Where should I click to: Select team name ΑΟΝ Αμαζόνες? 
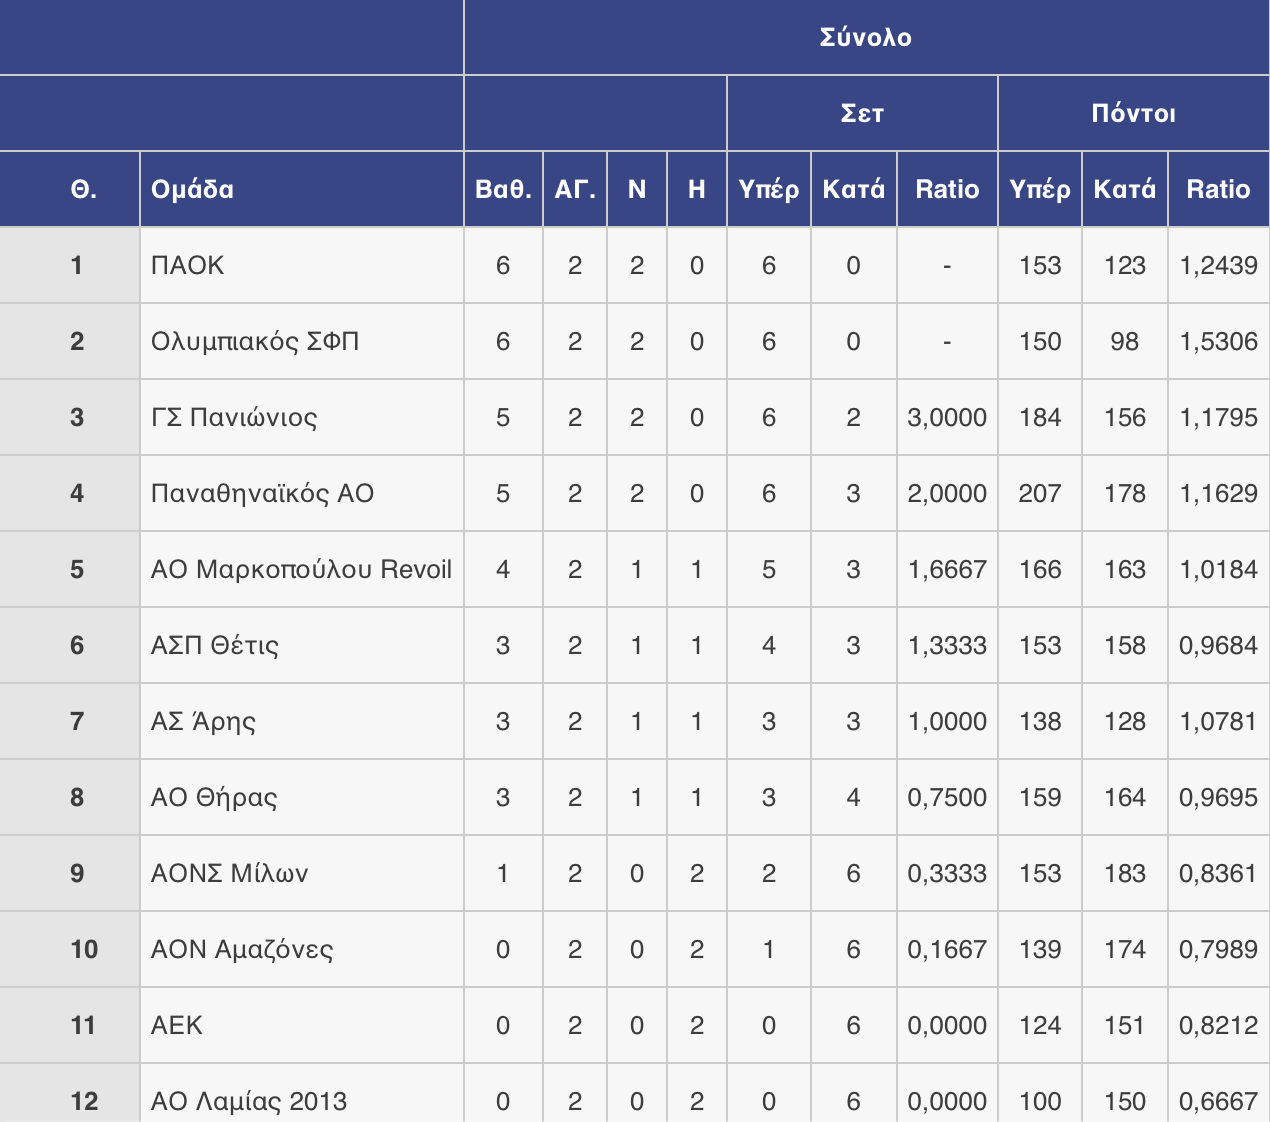point(242,949)
